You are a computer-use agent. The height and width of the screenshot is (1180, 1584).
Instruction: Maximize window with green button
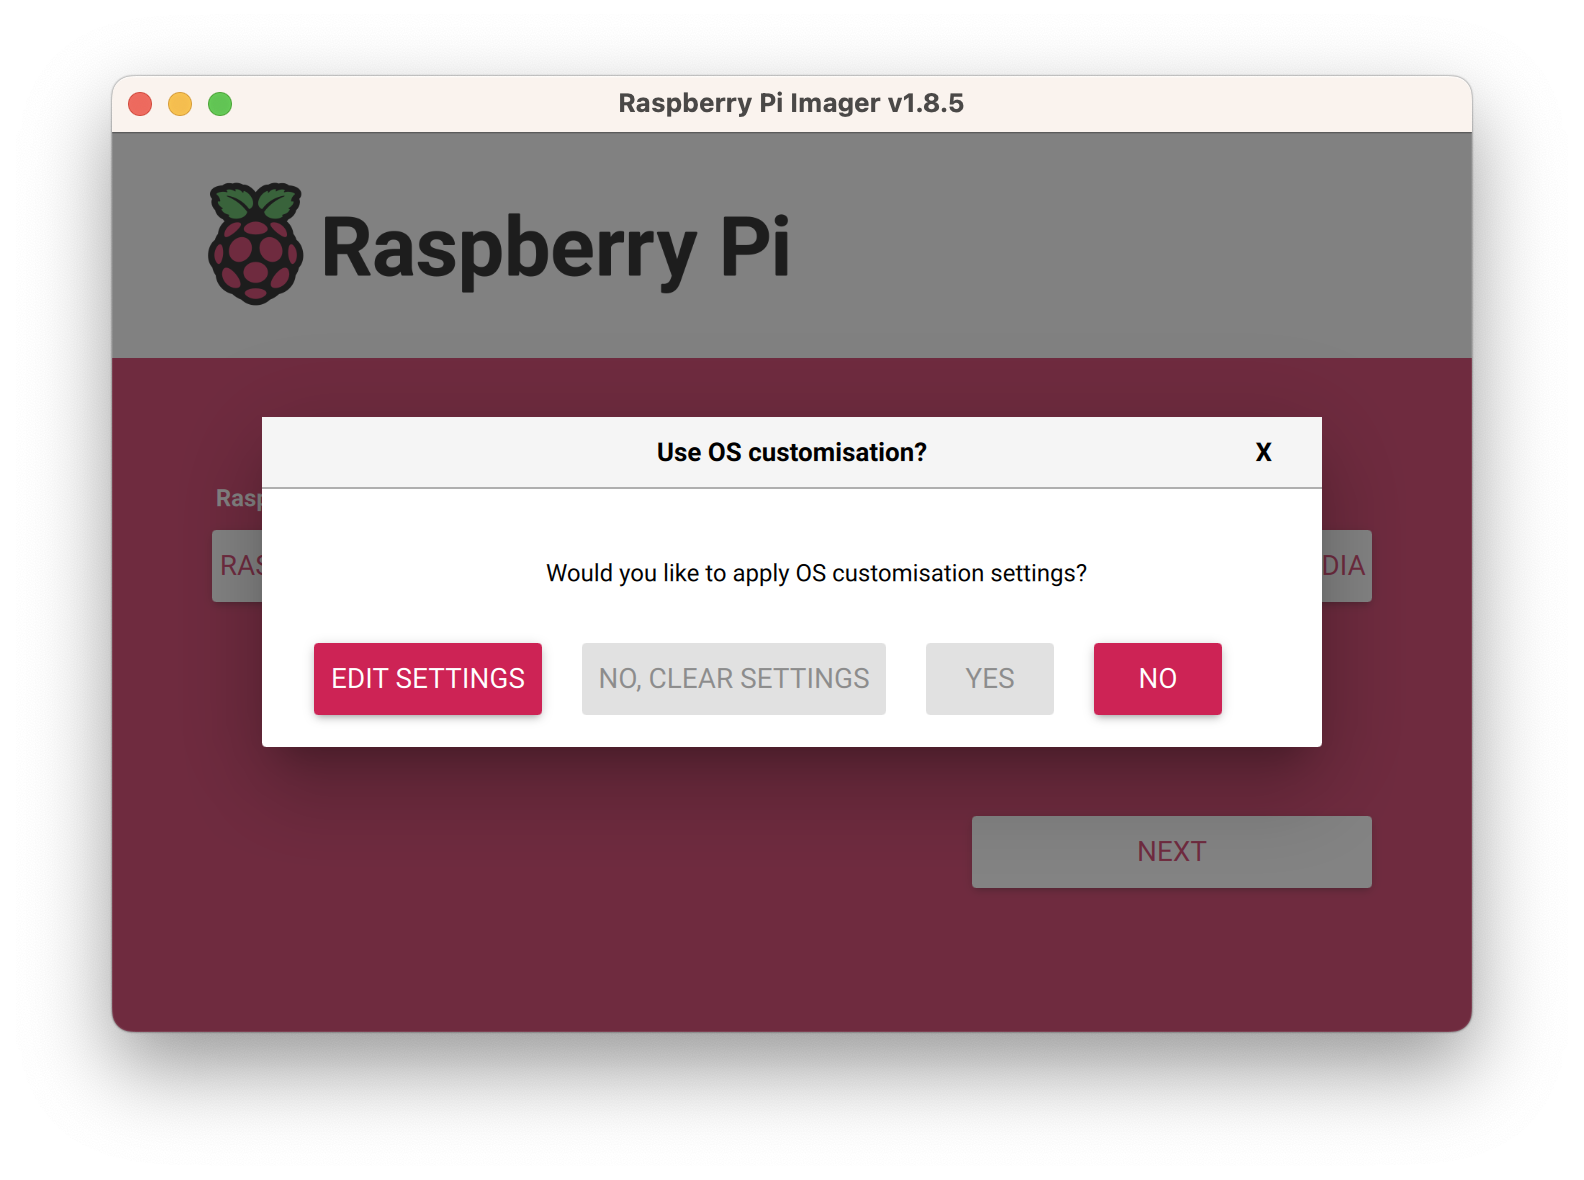pos(220,104)
